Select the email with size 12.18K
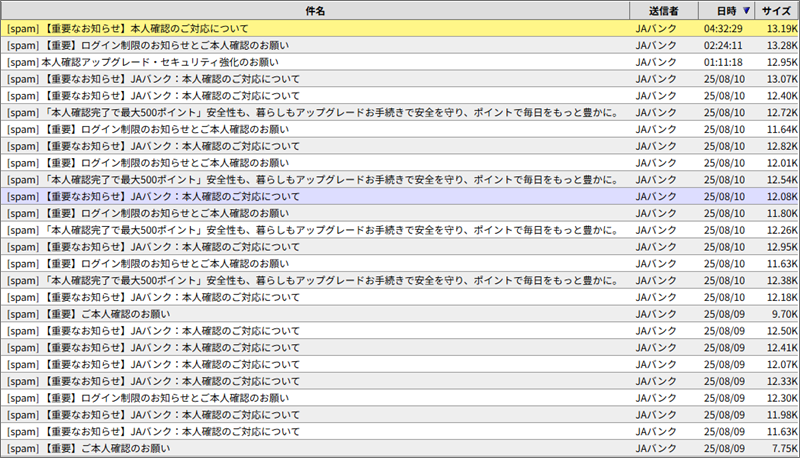Screen dimensions: 800x458 400,298
